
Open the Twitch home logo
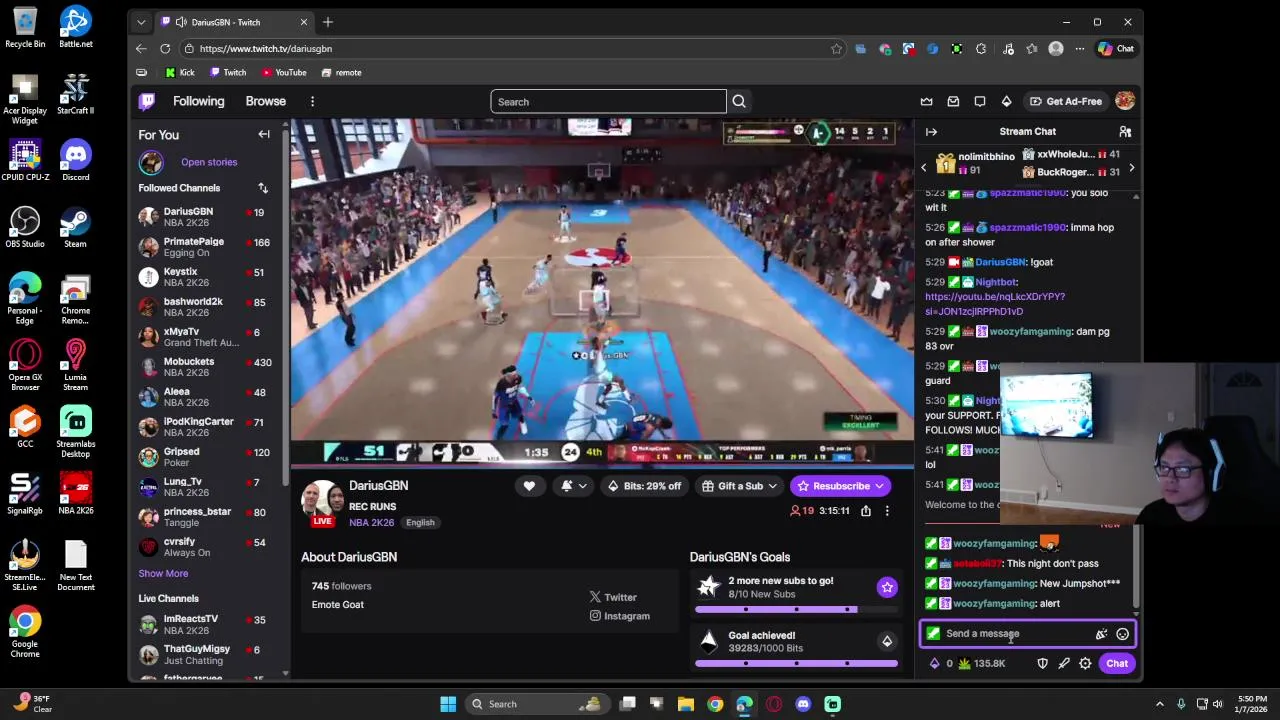147,101
